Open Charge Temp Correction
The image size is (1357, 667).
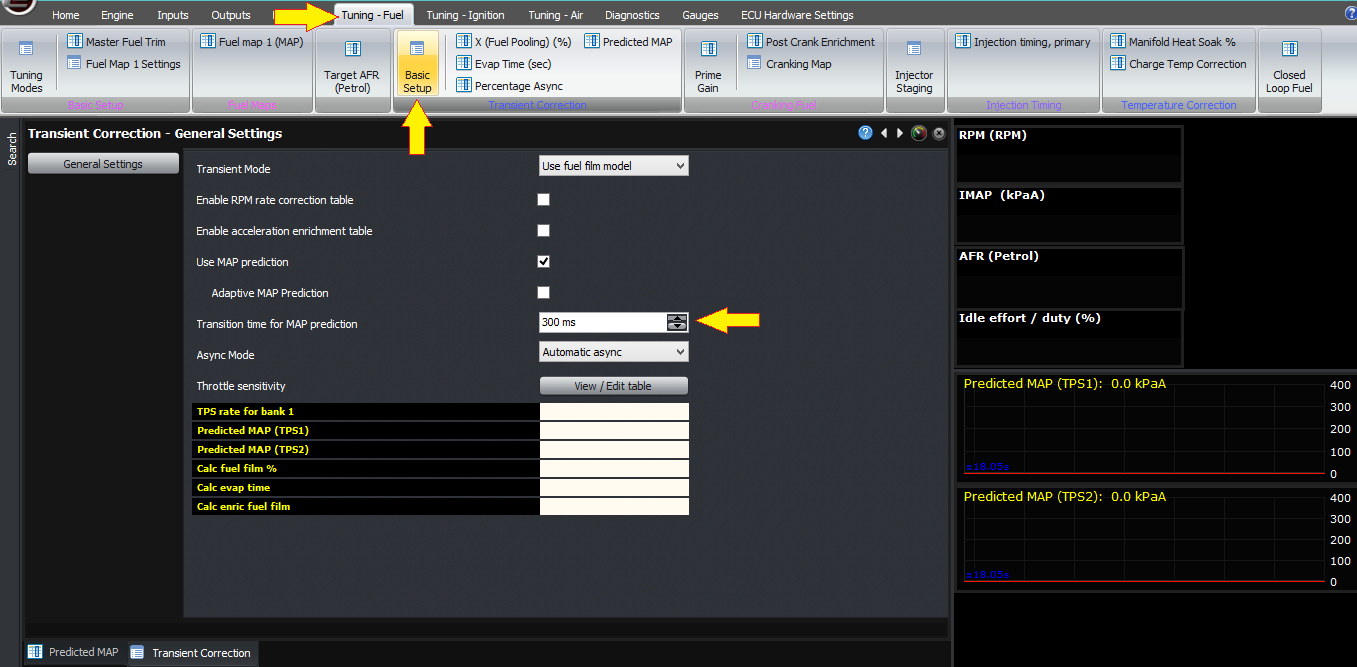(x=1178, y=64)
